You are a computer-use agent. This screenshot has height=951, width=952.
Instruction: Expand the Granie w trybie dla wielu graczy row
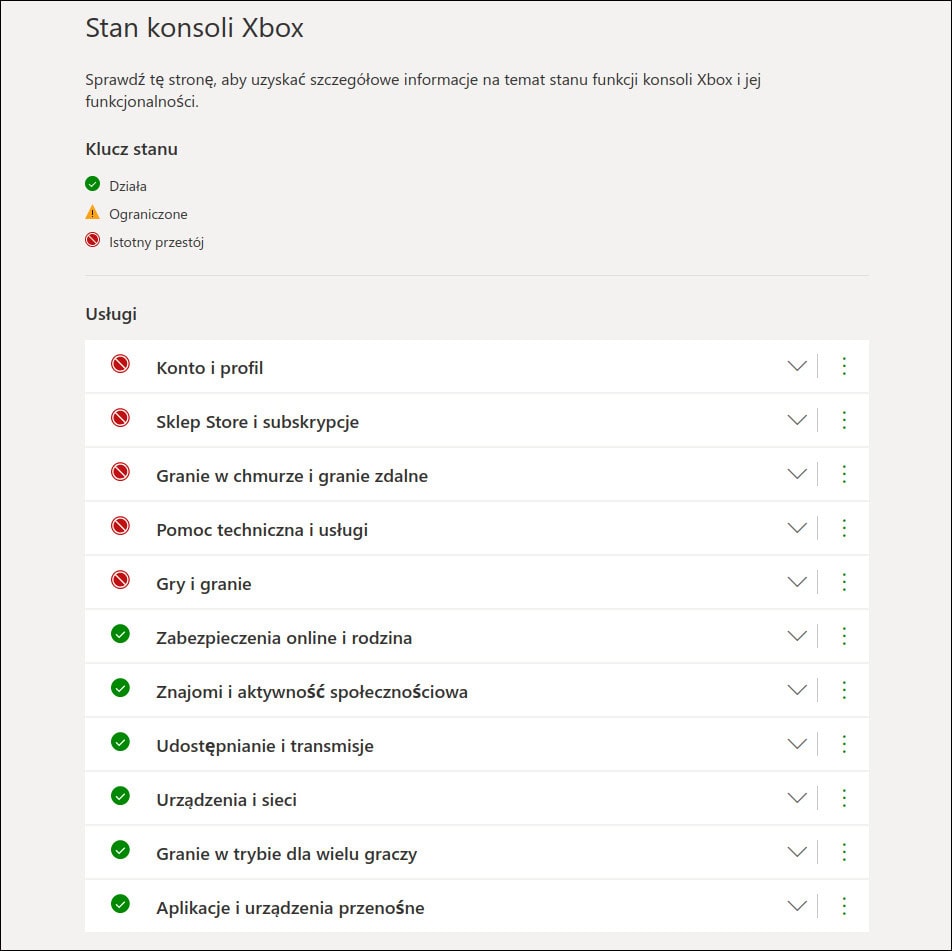pos(797,853)
